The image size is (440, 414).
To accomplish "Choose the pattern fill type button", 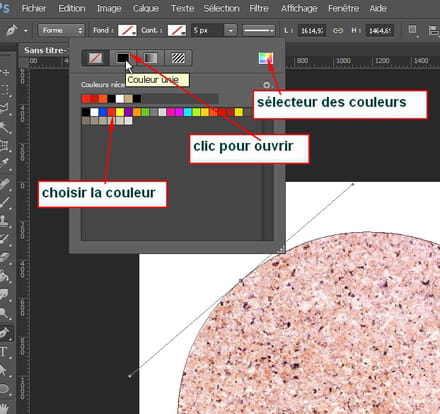I will coord(178,58).
